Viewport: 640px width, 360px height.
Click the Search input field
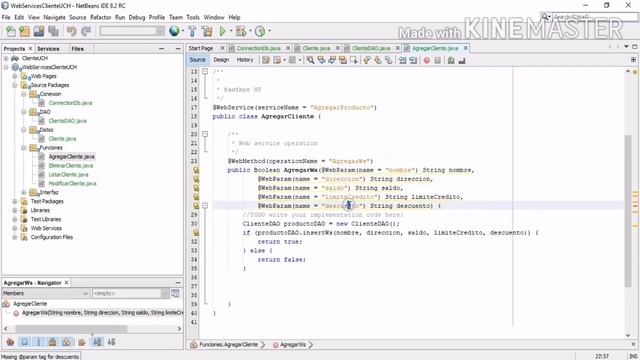[x=595, y=17]
